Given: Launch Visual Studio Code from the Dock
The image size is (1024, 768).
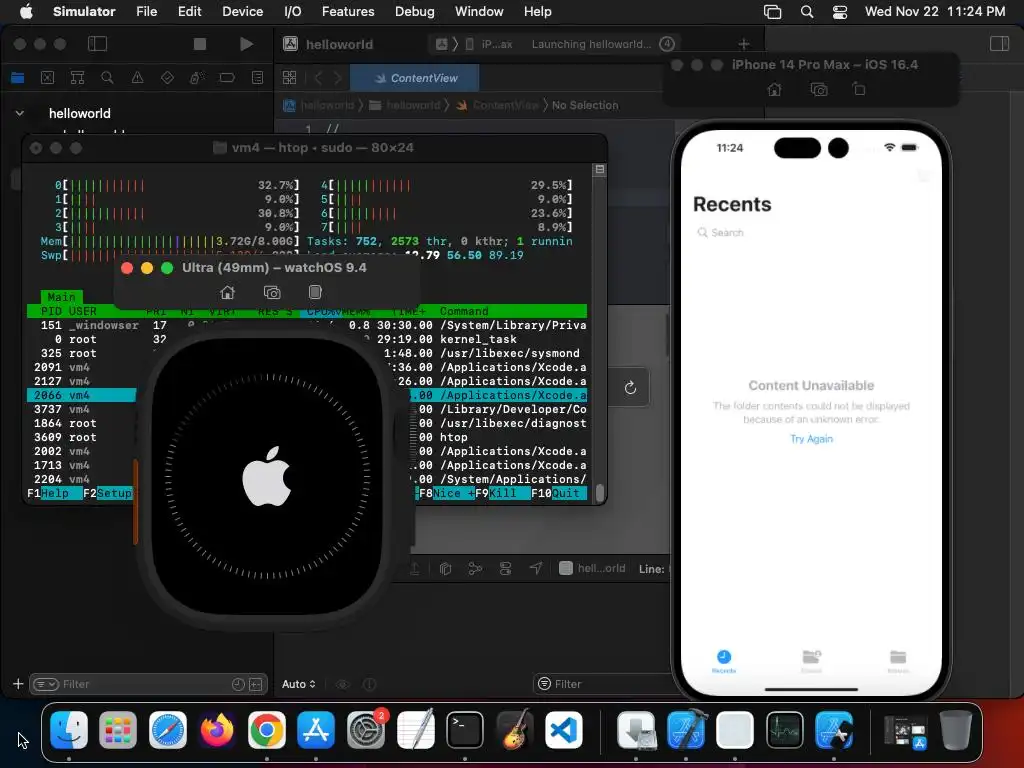Looking at the screenshot, I should pos(563,730).
